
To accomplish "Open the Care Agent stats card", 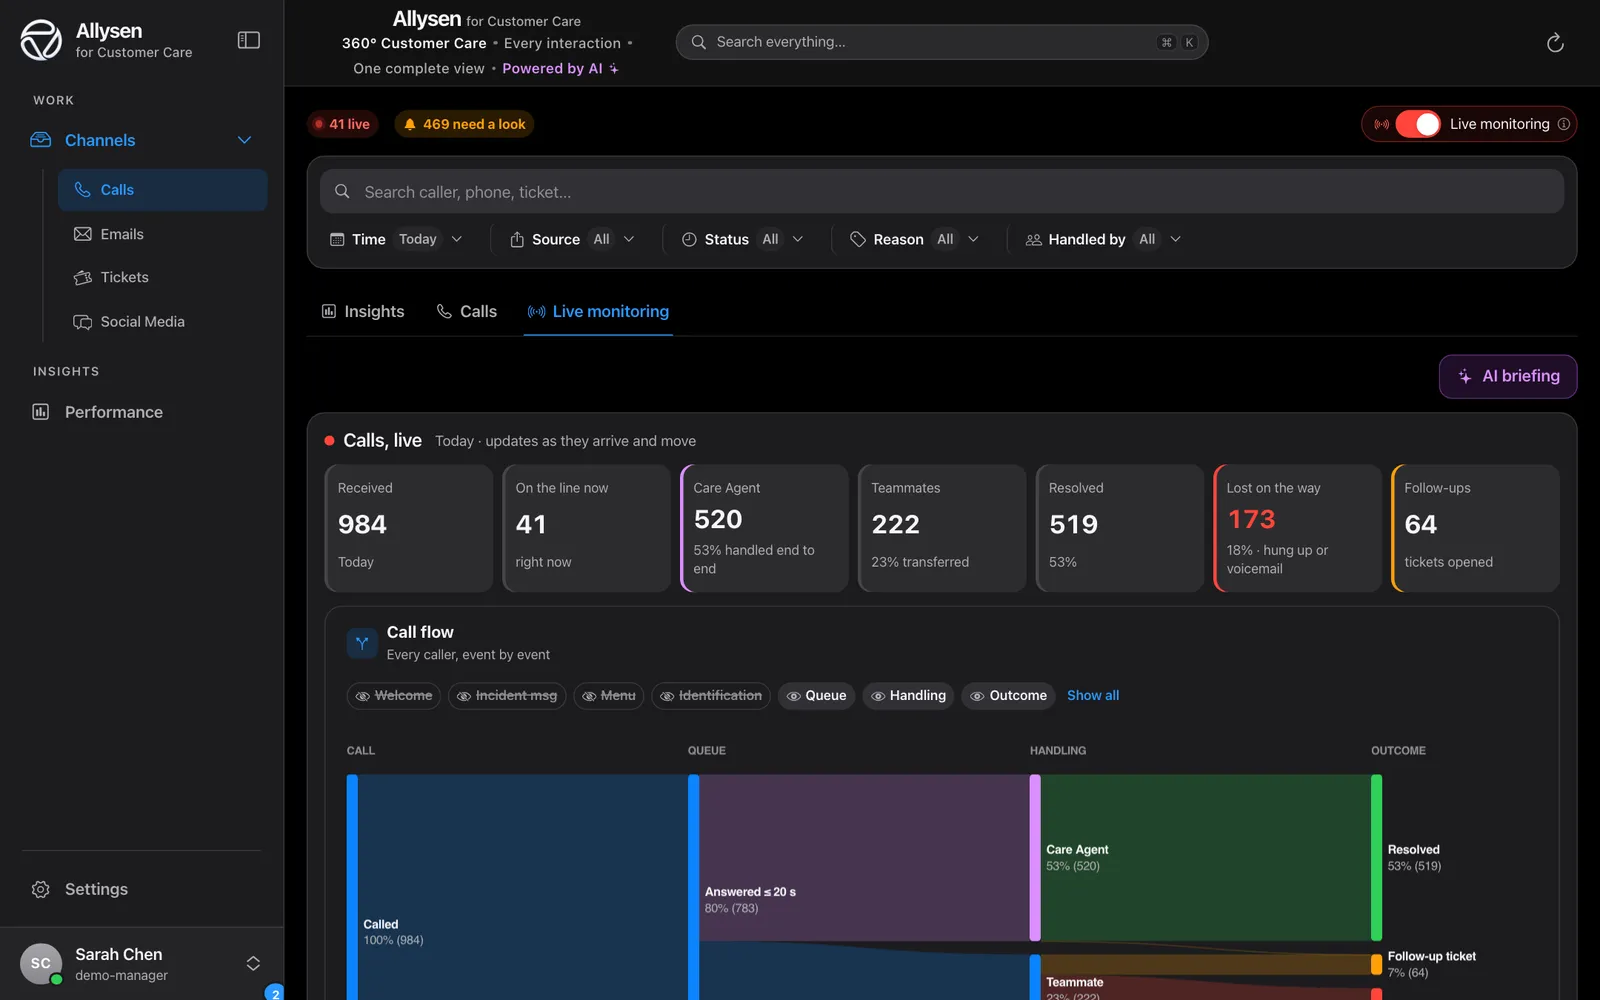I will click(764, 528).
